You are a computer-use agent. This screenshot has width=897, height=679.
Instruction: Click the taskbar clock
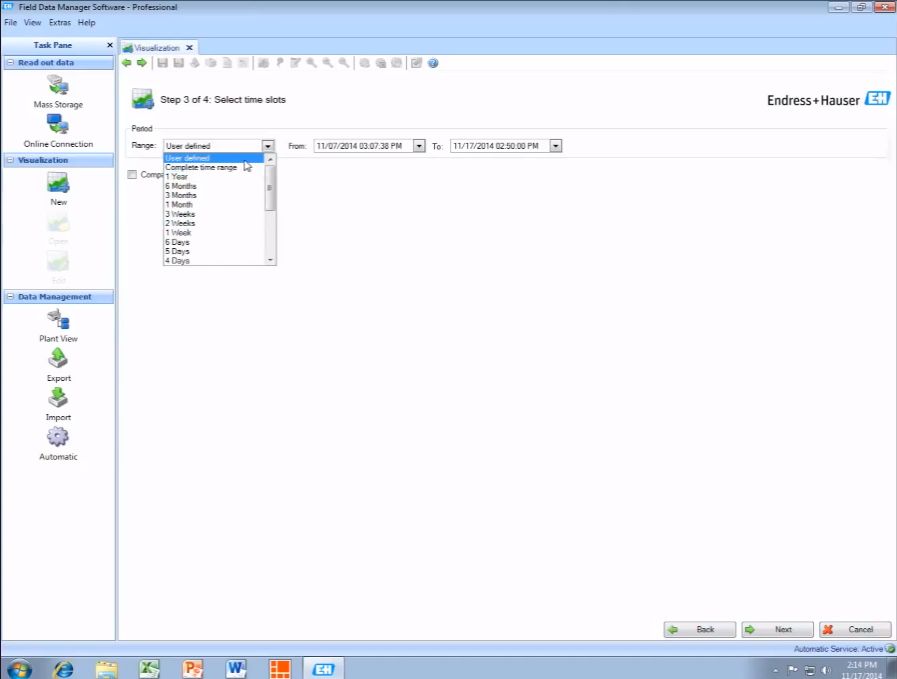(x=862, y=670)
